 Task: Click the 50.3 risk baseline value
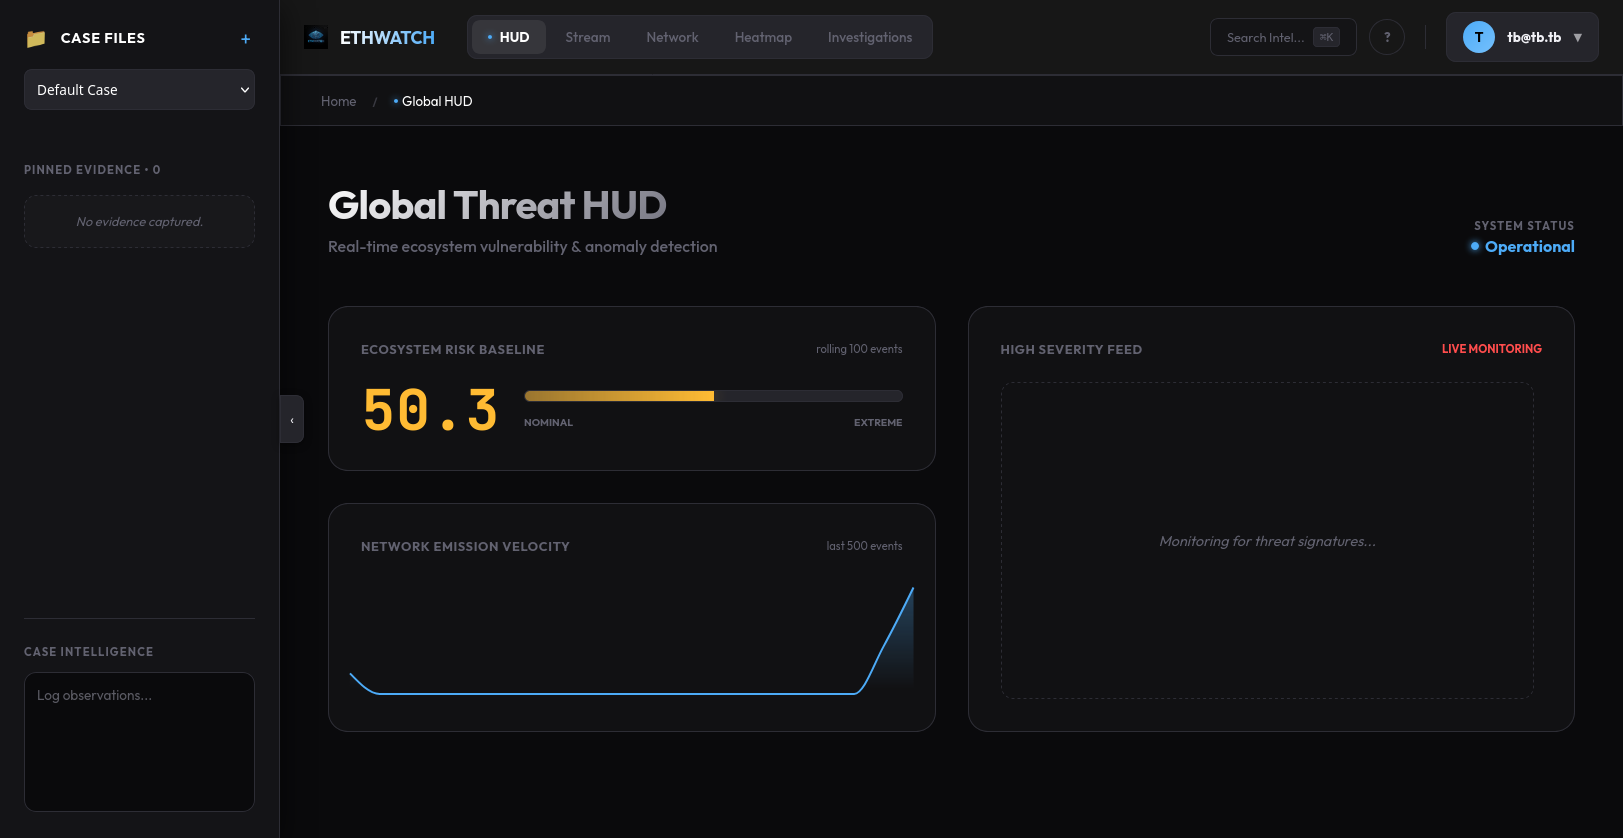click(x=430, y=411)
